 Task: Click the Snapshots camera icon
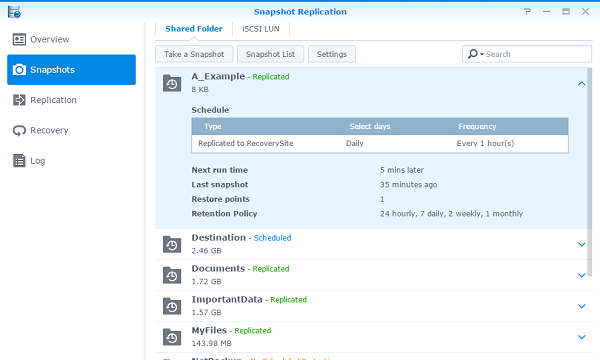pyautogui.click(x=19, y=70)
